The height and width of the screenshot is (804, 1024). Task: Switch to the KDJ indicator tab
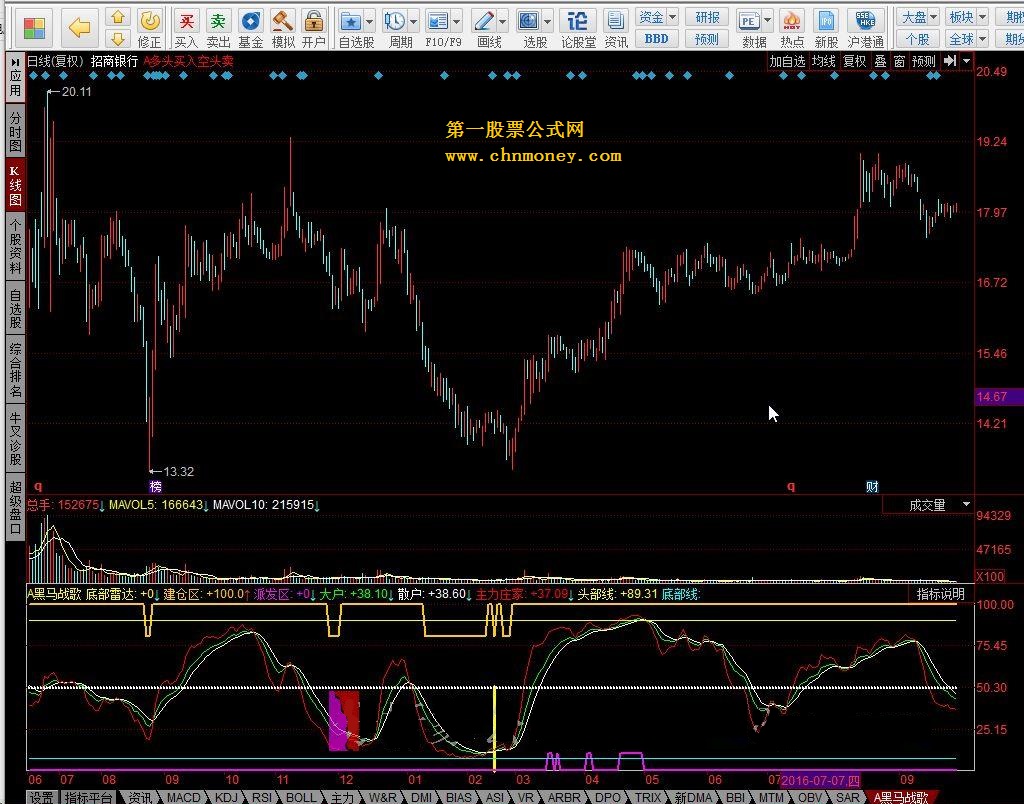[226, 797]
